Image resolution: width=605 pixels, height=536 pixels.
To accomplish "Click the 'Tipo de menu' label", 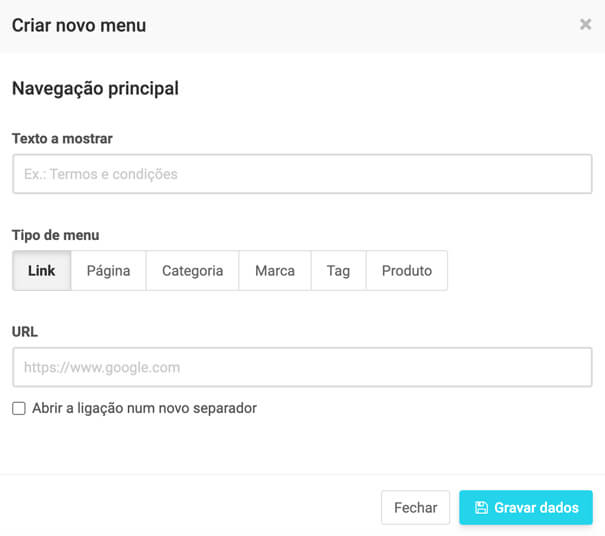I will click(x=56, y=235).
